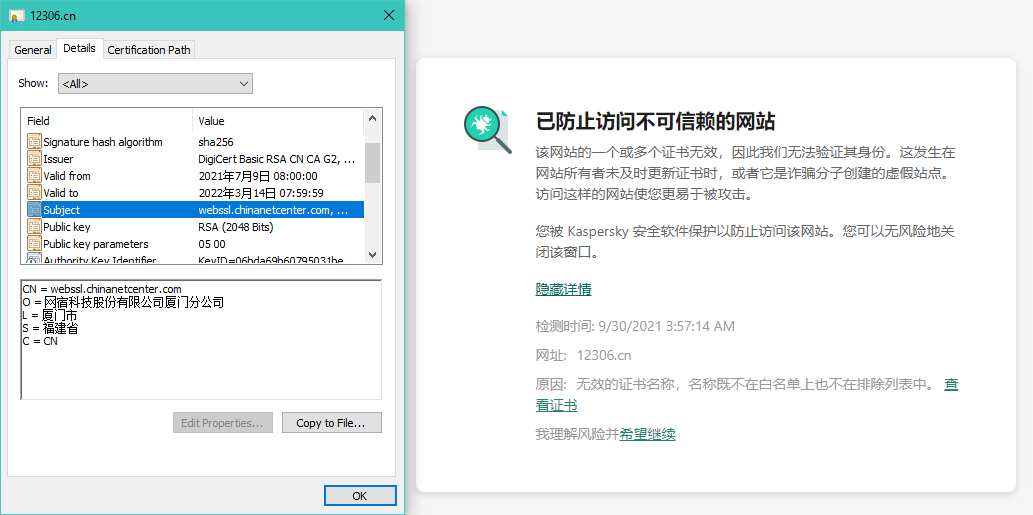Close the 12306.cn certificate dialog

coord(389,15)
